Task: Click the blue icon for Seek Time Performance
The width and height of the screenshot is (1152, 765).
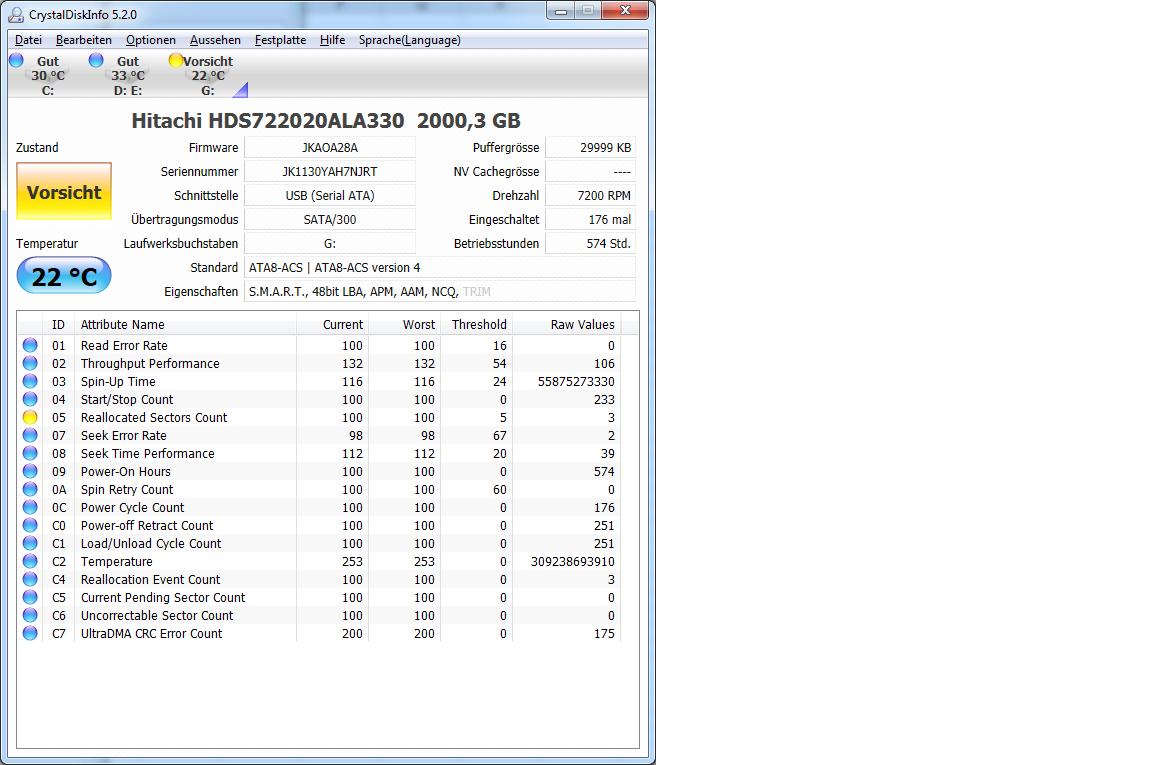Action: coord(30,453)
